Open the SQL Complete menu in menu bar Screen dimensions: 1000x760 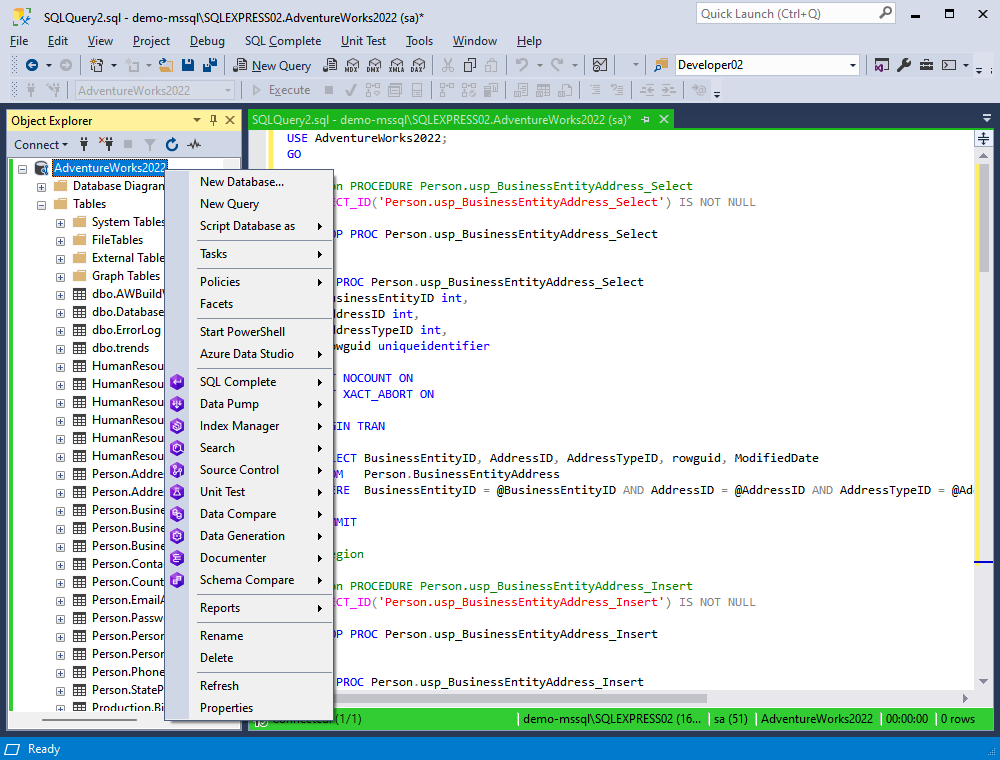(x=283, y=41)
